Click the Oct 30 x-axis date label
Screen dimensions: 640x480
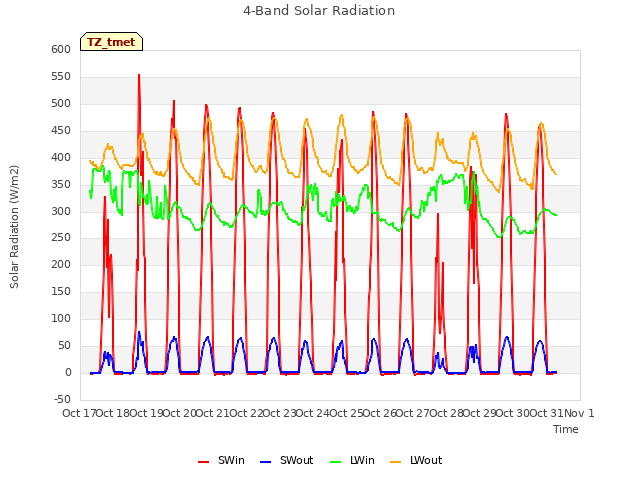513,413
